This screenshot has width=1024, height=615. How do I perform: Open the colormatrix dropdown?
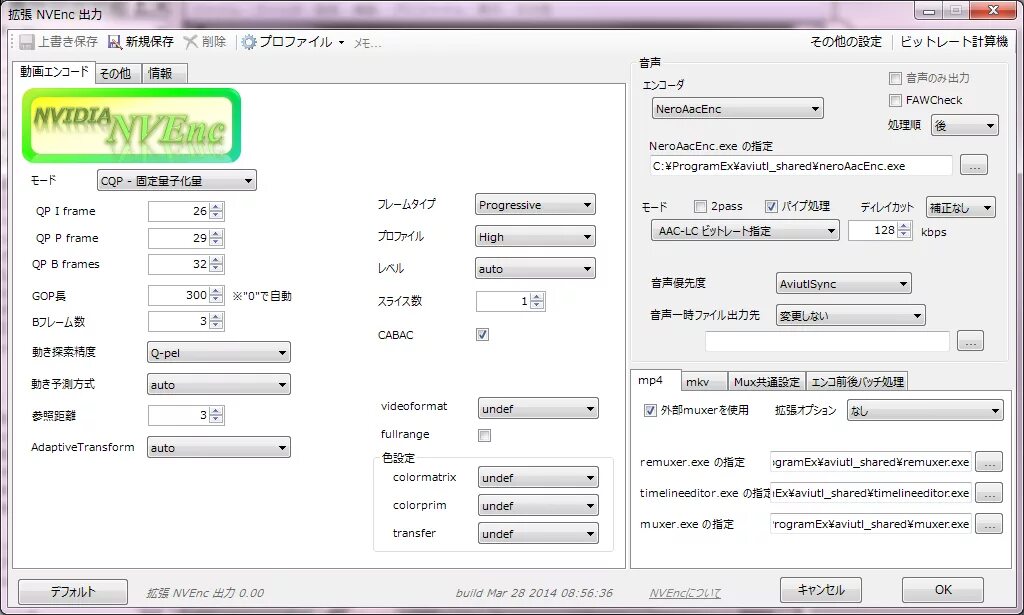point(538,478)
